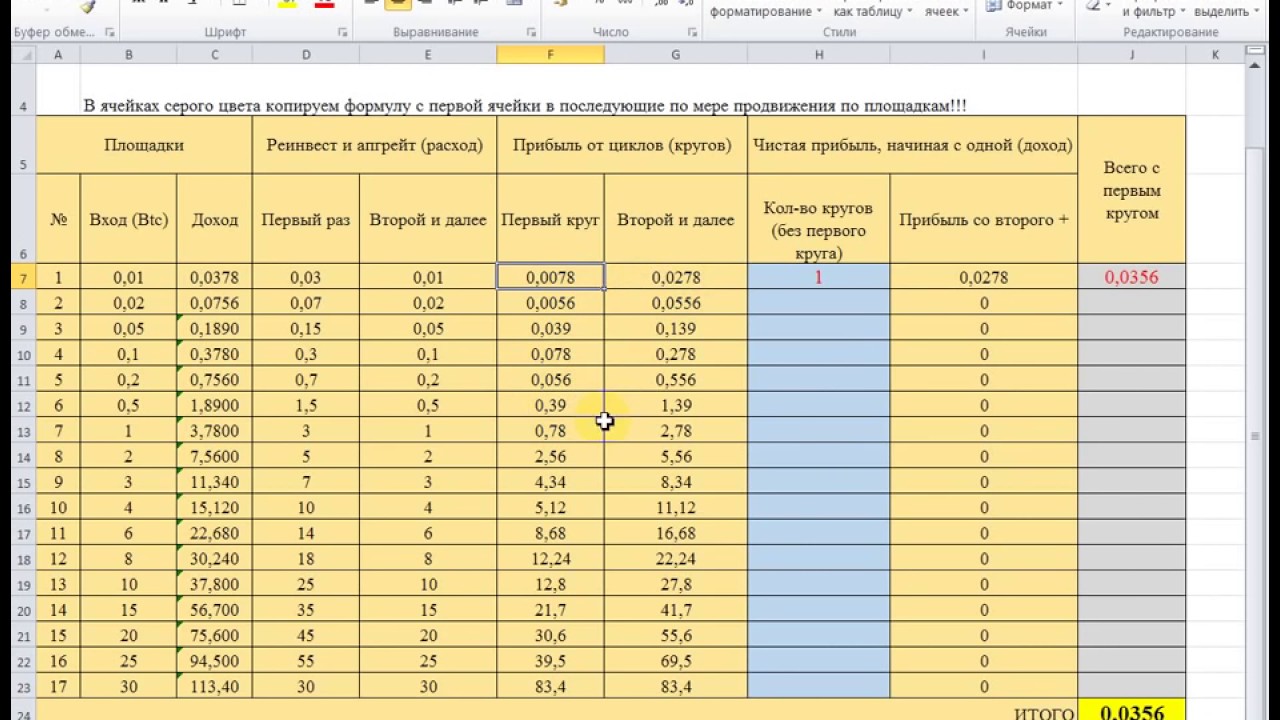
Task: Expand the сортировка и фильтр dropdown
Action: click(x=1182, y=12)
